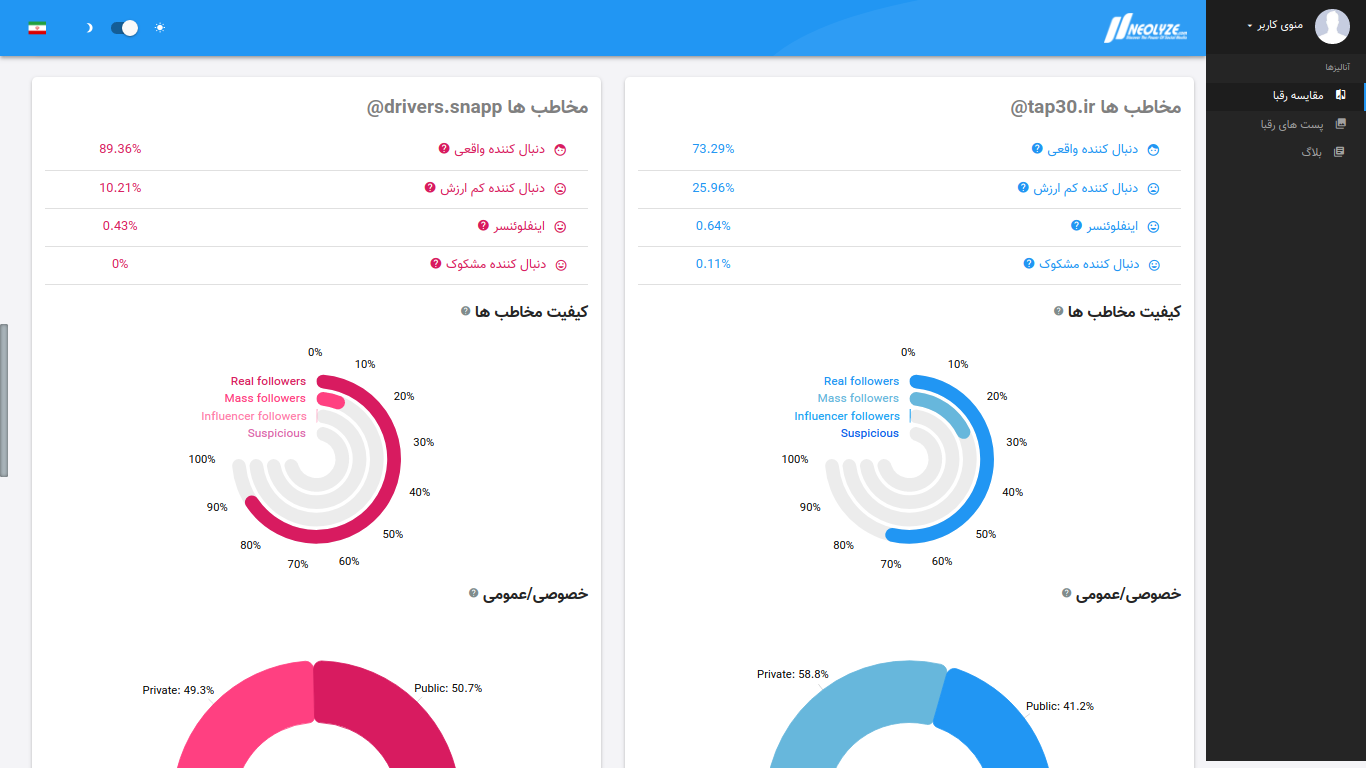Click the 'Public: 50.7%' chart label
This screenshot has width=1366, height=768.
[448, 688]
